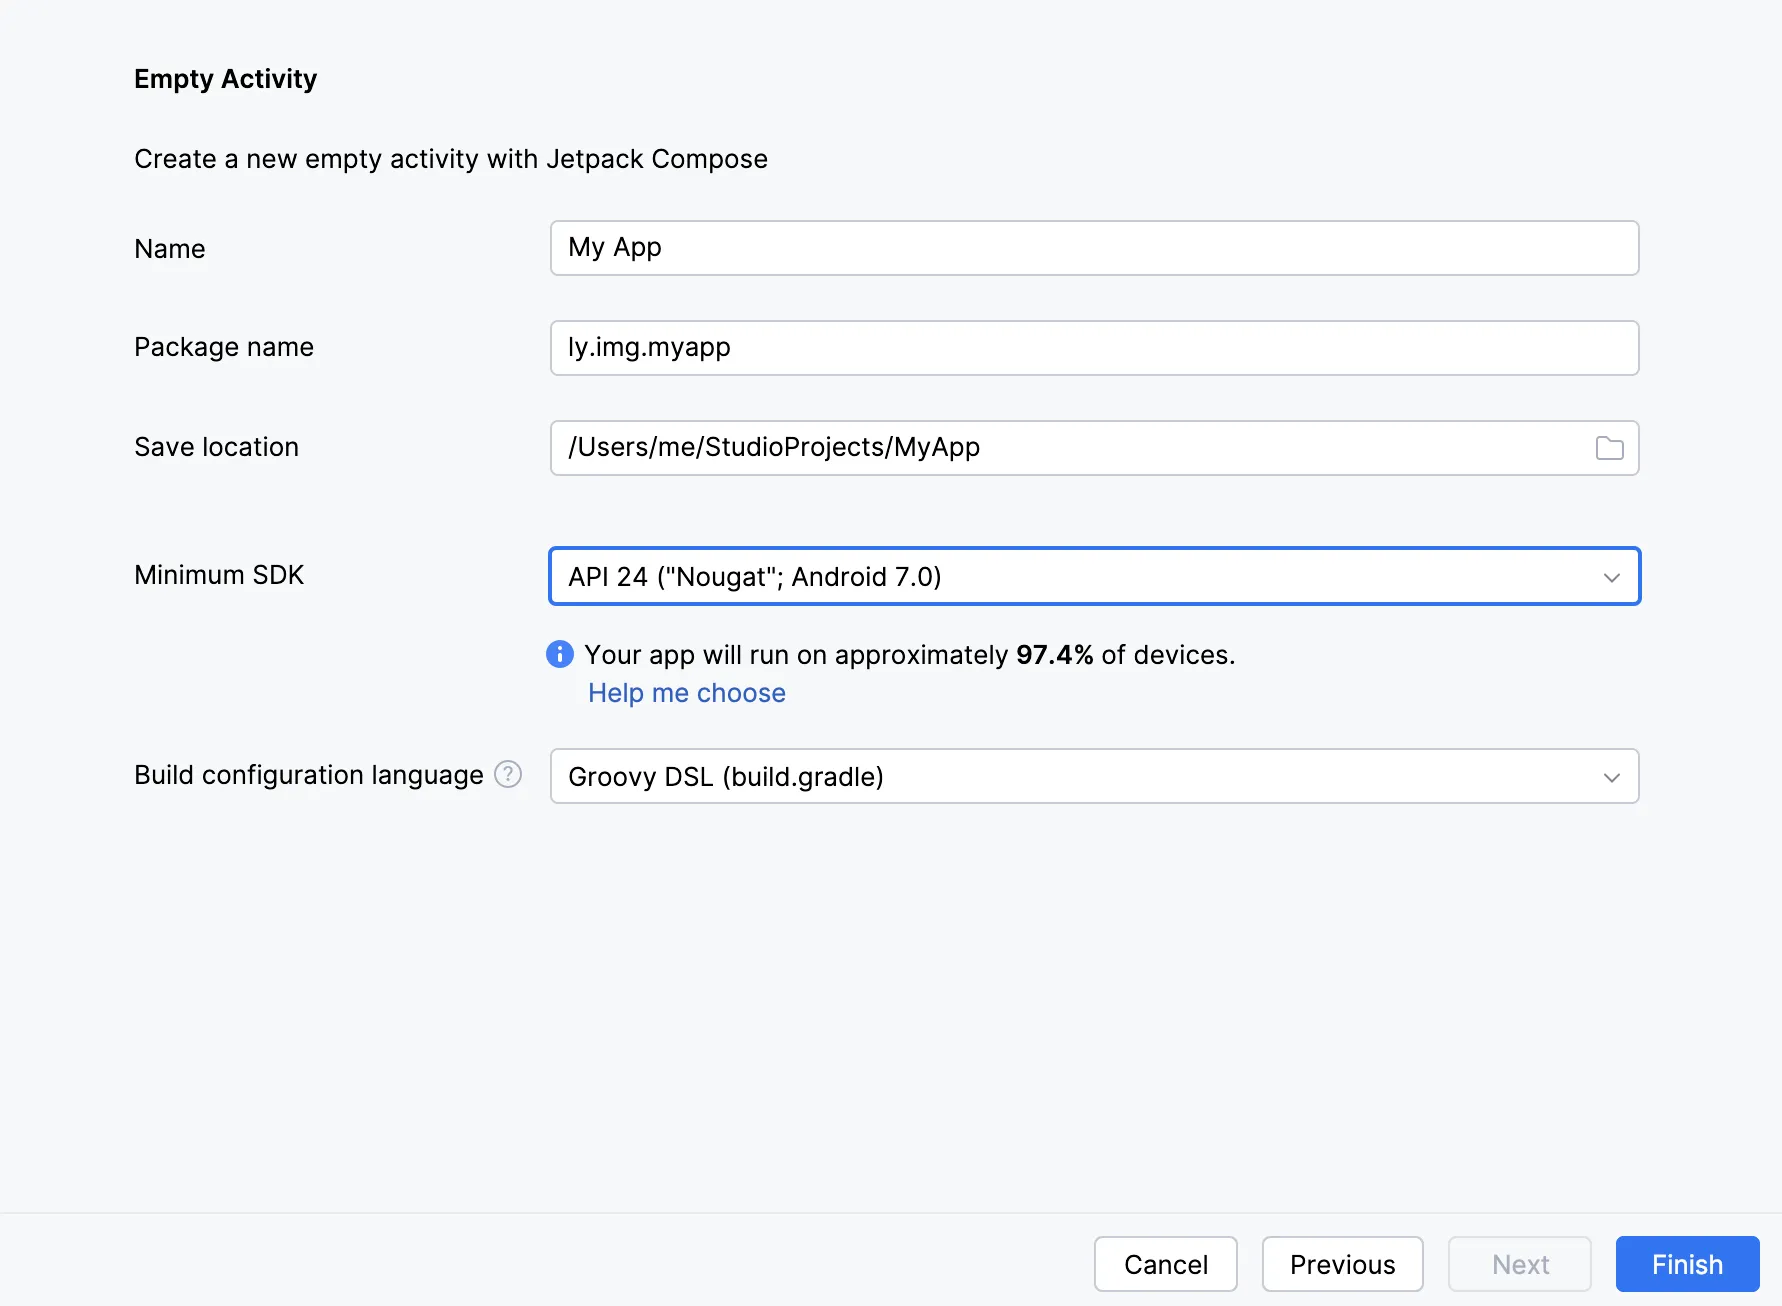Click 'Create a new empty activity' description
The width and height of the screenshot is (1782, 1306).
[451, 159]
